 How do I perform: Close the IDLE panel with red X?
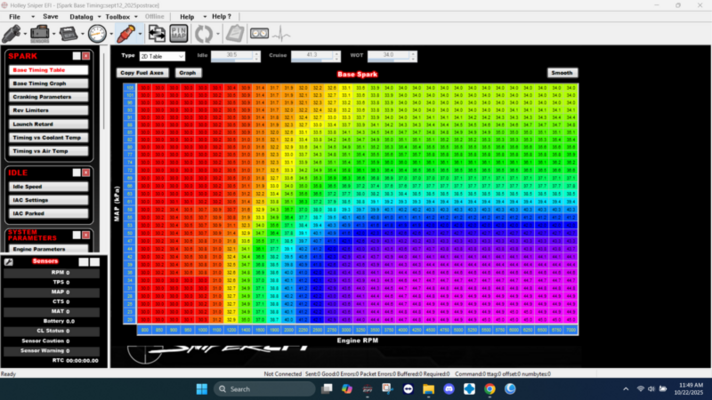tap(86, 173)
